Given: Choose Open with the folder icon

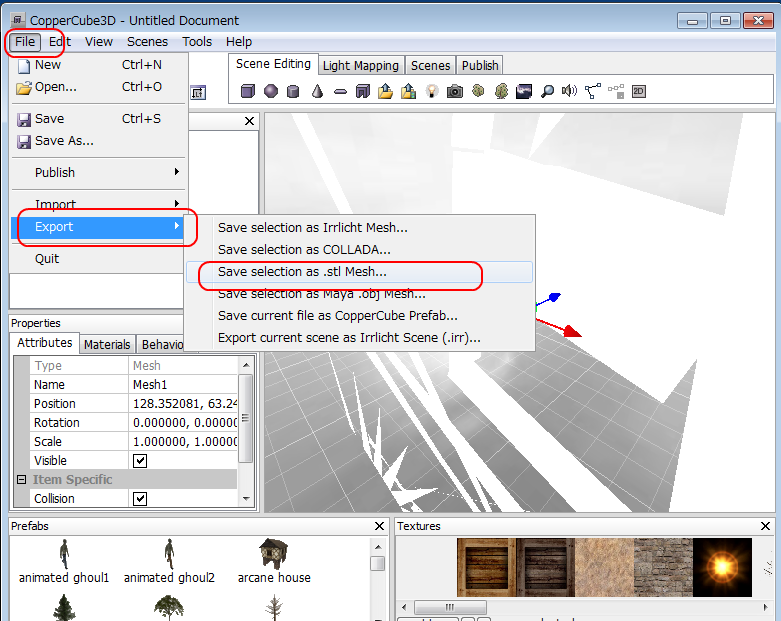Looking at the screenshot, I should (98, 87).
